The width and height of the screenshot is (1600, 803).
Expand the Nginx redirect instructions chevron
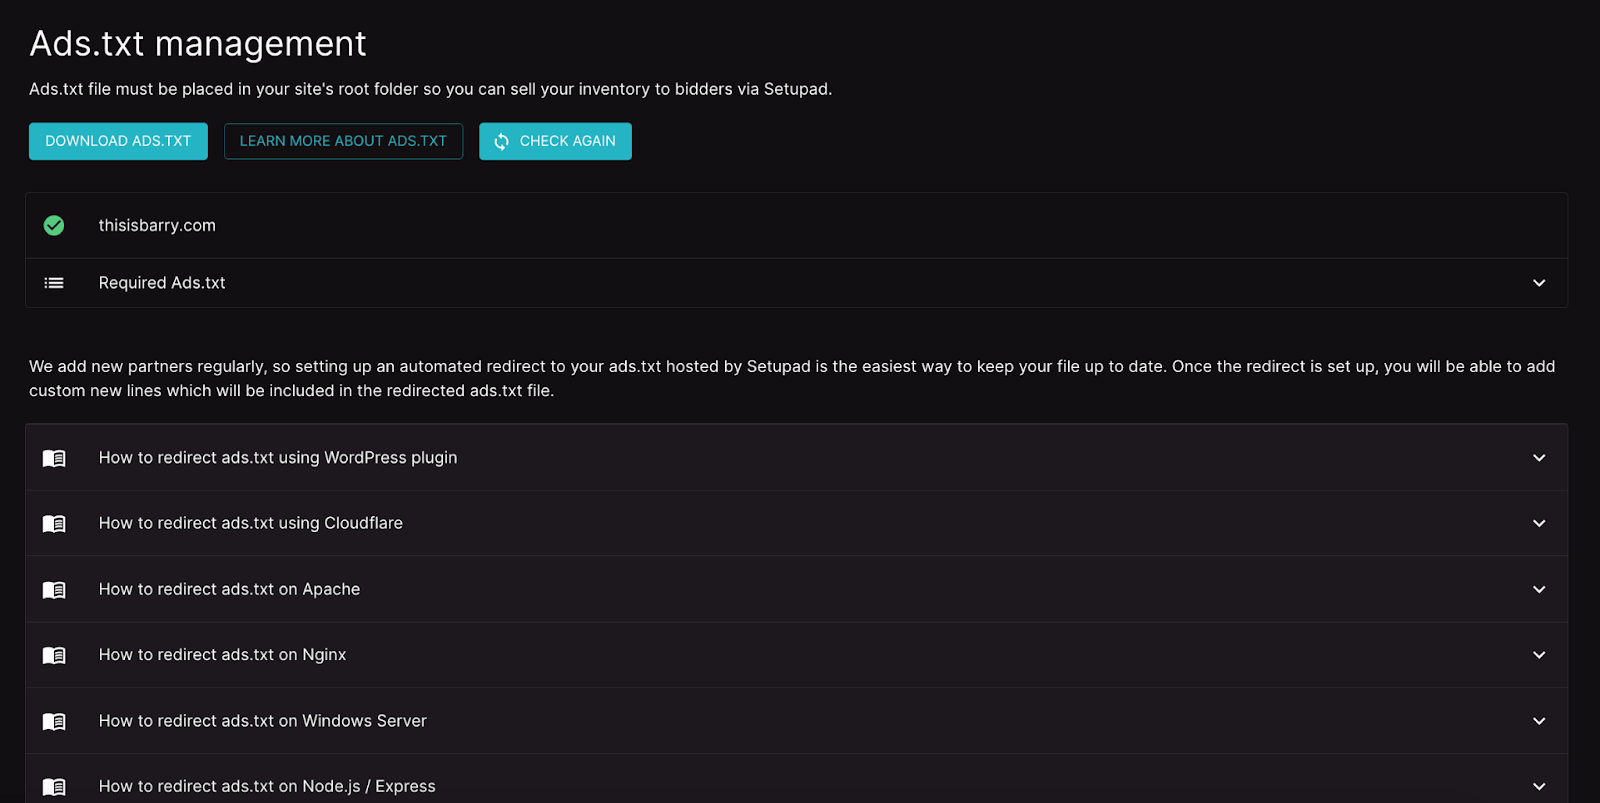1539,655
